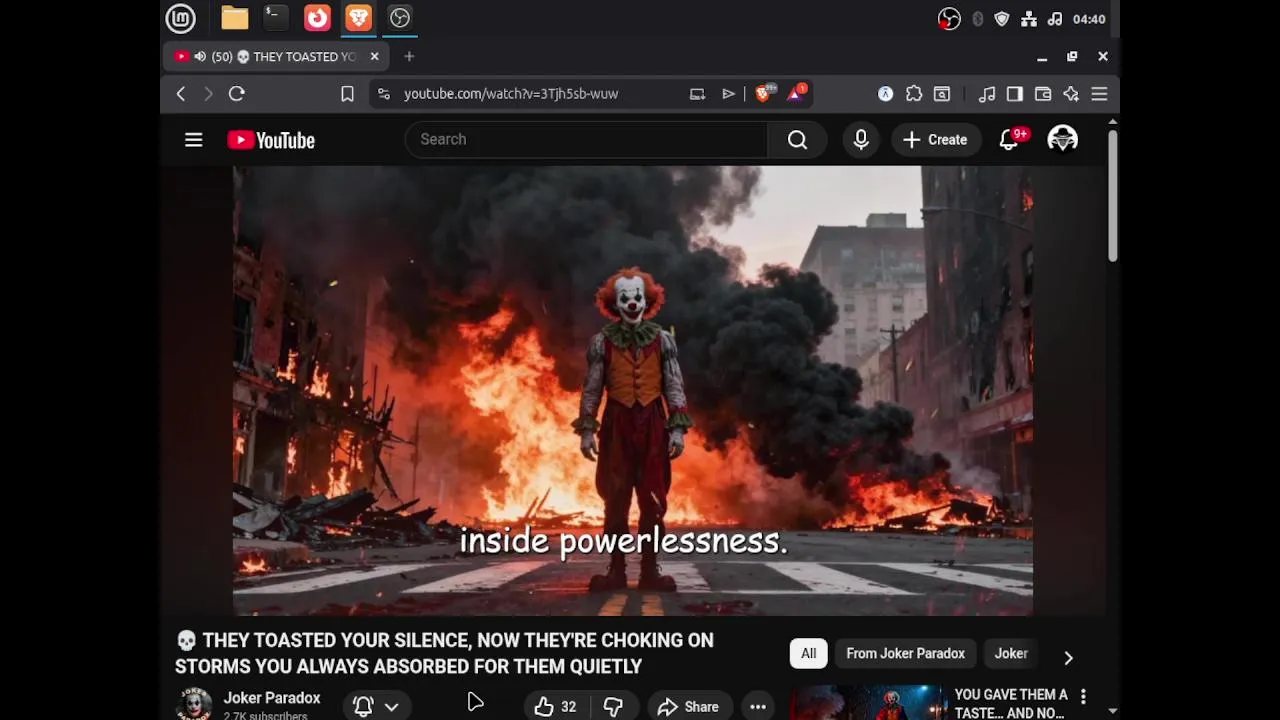1280x720 pixels.
Task: Open the network connections tray icon
Action: click(1028, 19)
